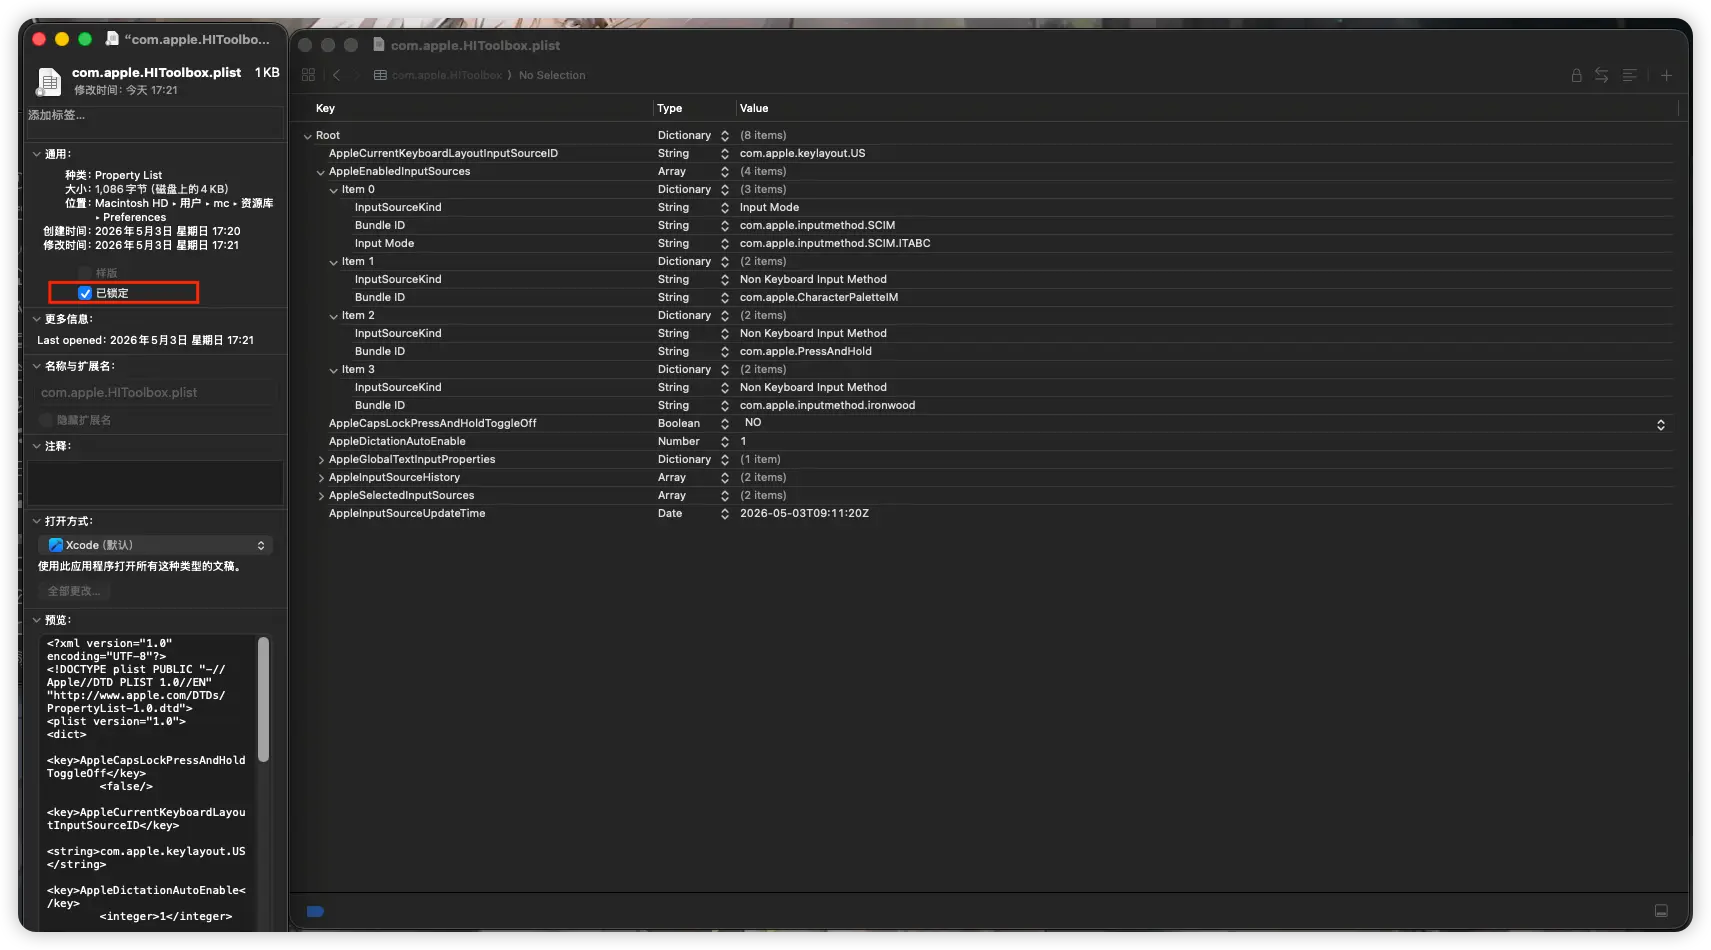Collapse the 名称与扩展名 section

37,366
